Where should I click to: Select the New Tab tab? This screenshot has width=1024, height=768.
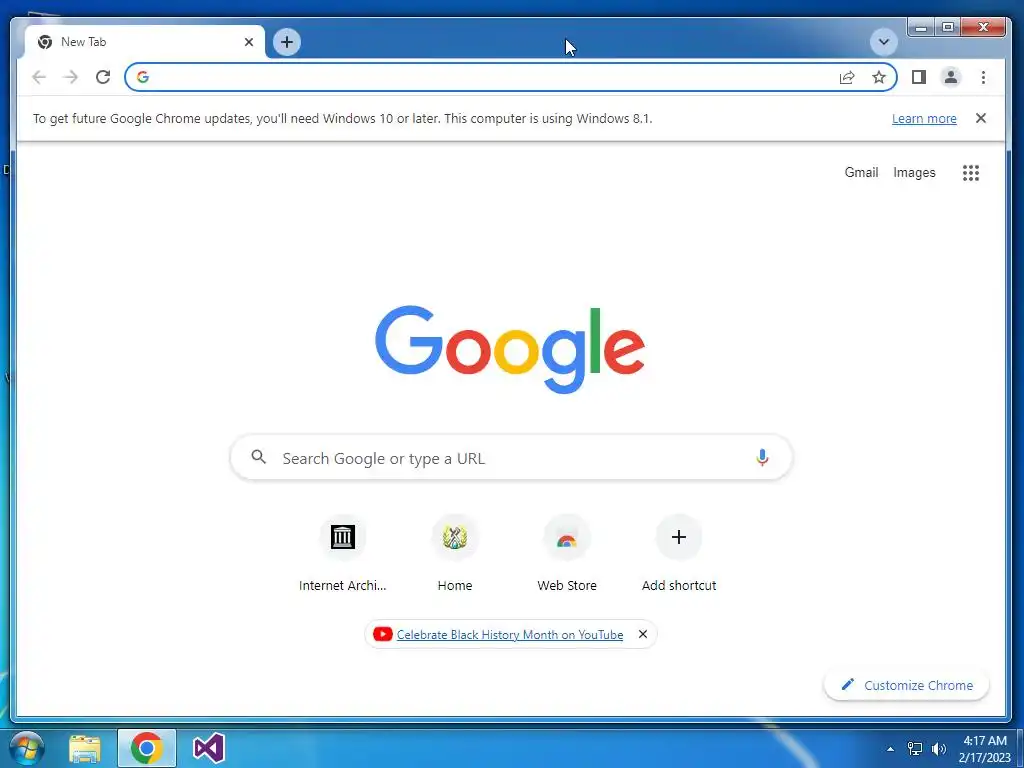(x=146, y=42)
